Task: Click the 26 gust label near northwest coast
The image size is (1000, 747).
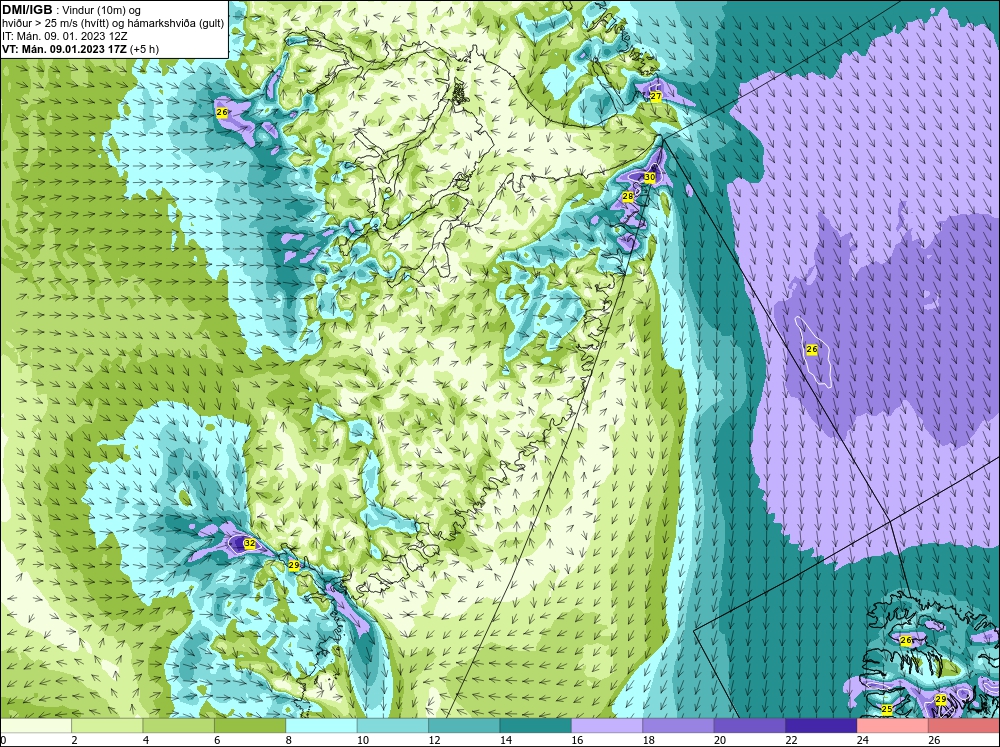Action: click(222, 112)
